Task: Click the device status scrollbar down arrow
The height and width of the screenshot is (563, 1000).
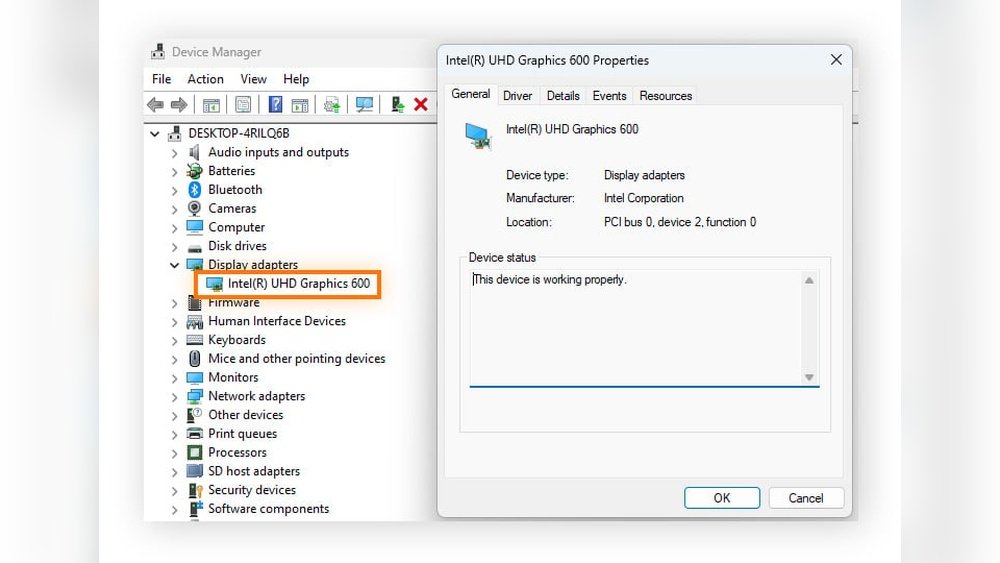Action: point(809,377)
